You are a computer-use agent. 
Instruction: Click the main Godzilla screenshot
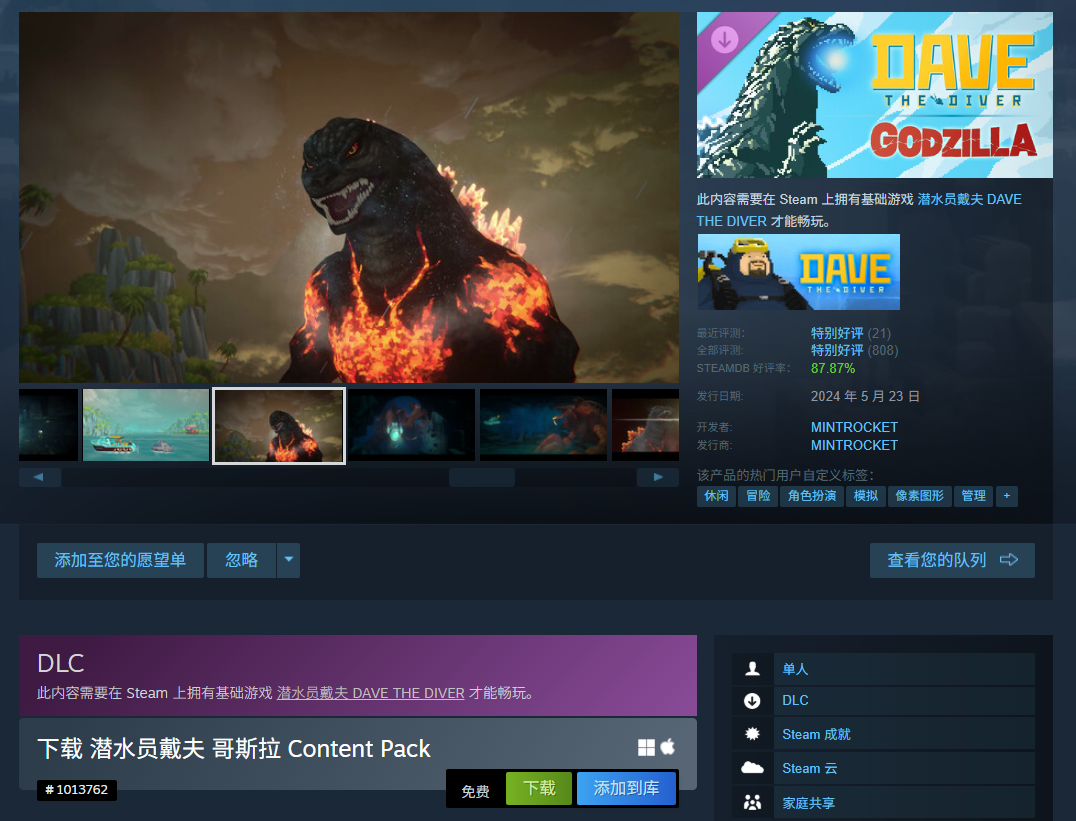[349, 197]
